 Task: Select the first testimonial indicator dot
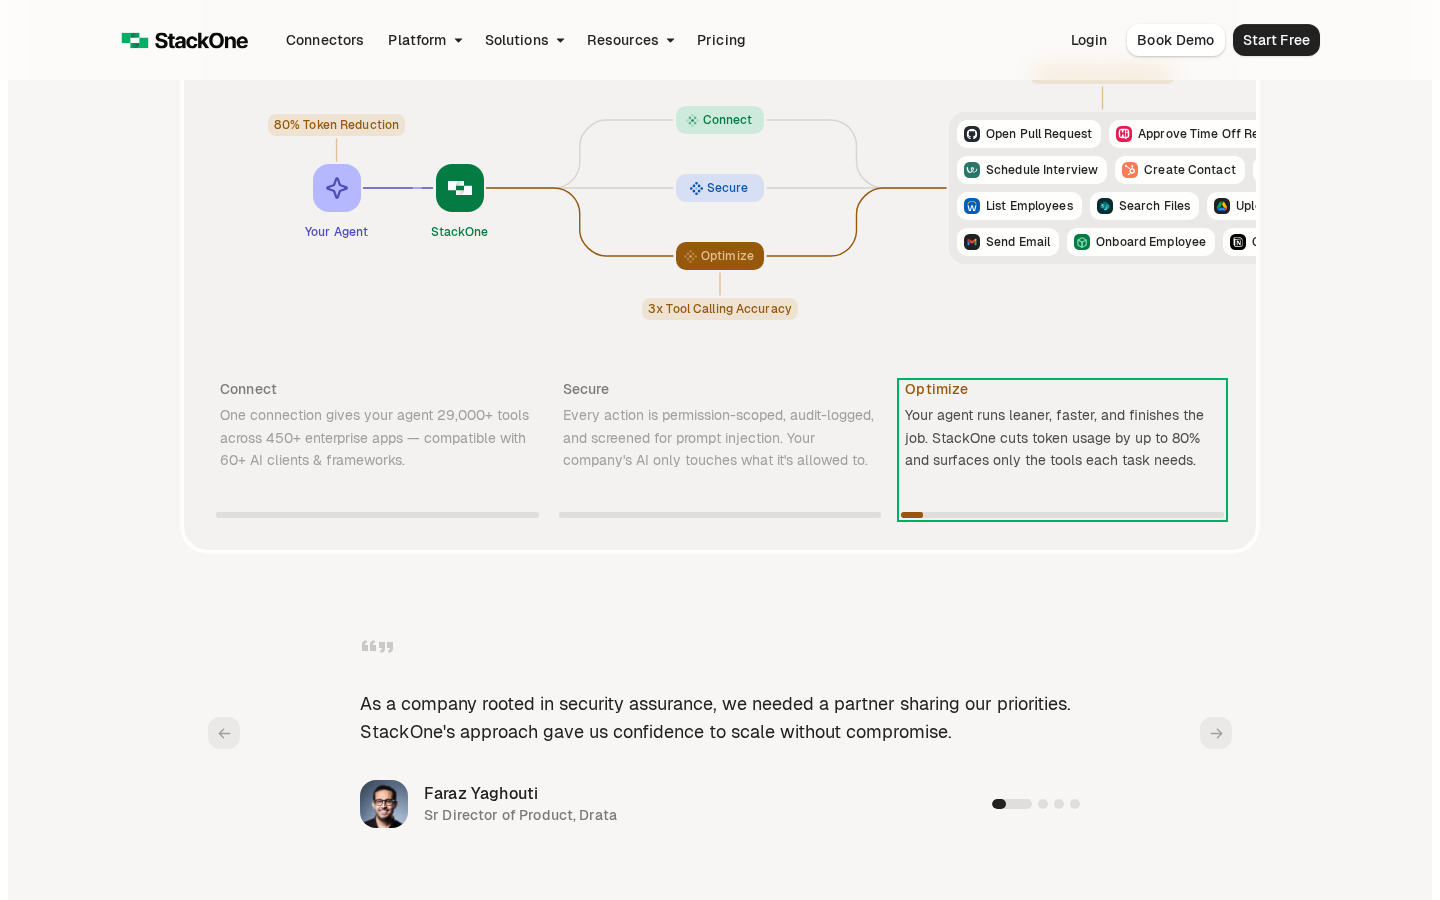[1011, 804]
